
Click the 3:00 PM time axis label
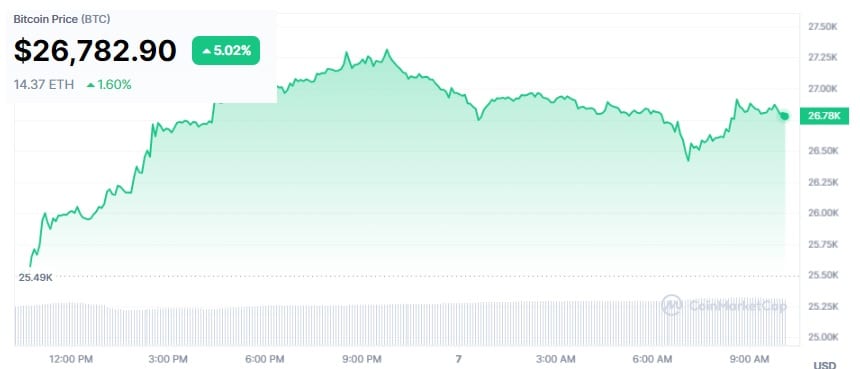tap(169, 360)
